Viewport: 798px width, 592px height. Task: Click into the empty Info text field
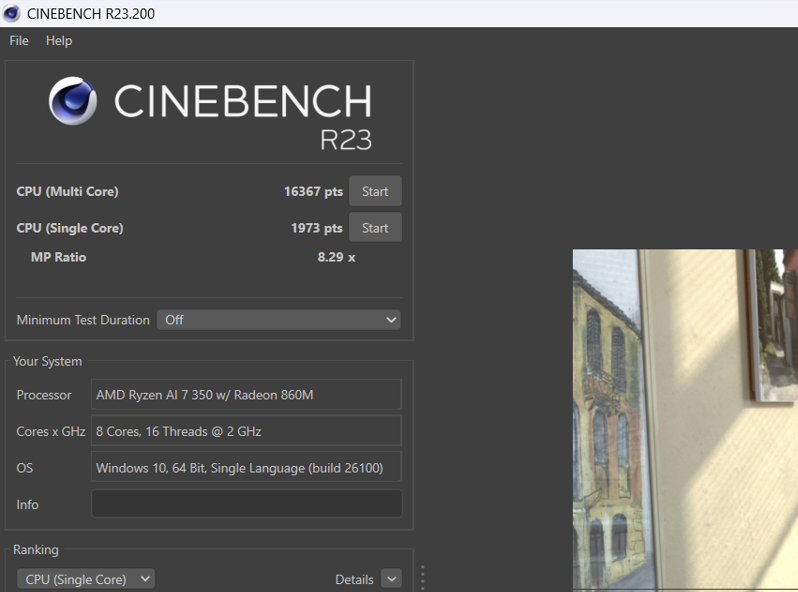tap(246, 504)
